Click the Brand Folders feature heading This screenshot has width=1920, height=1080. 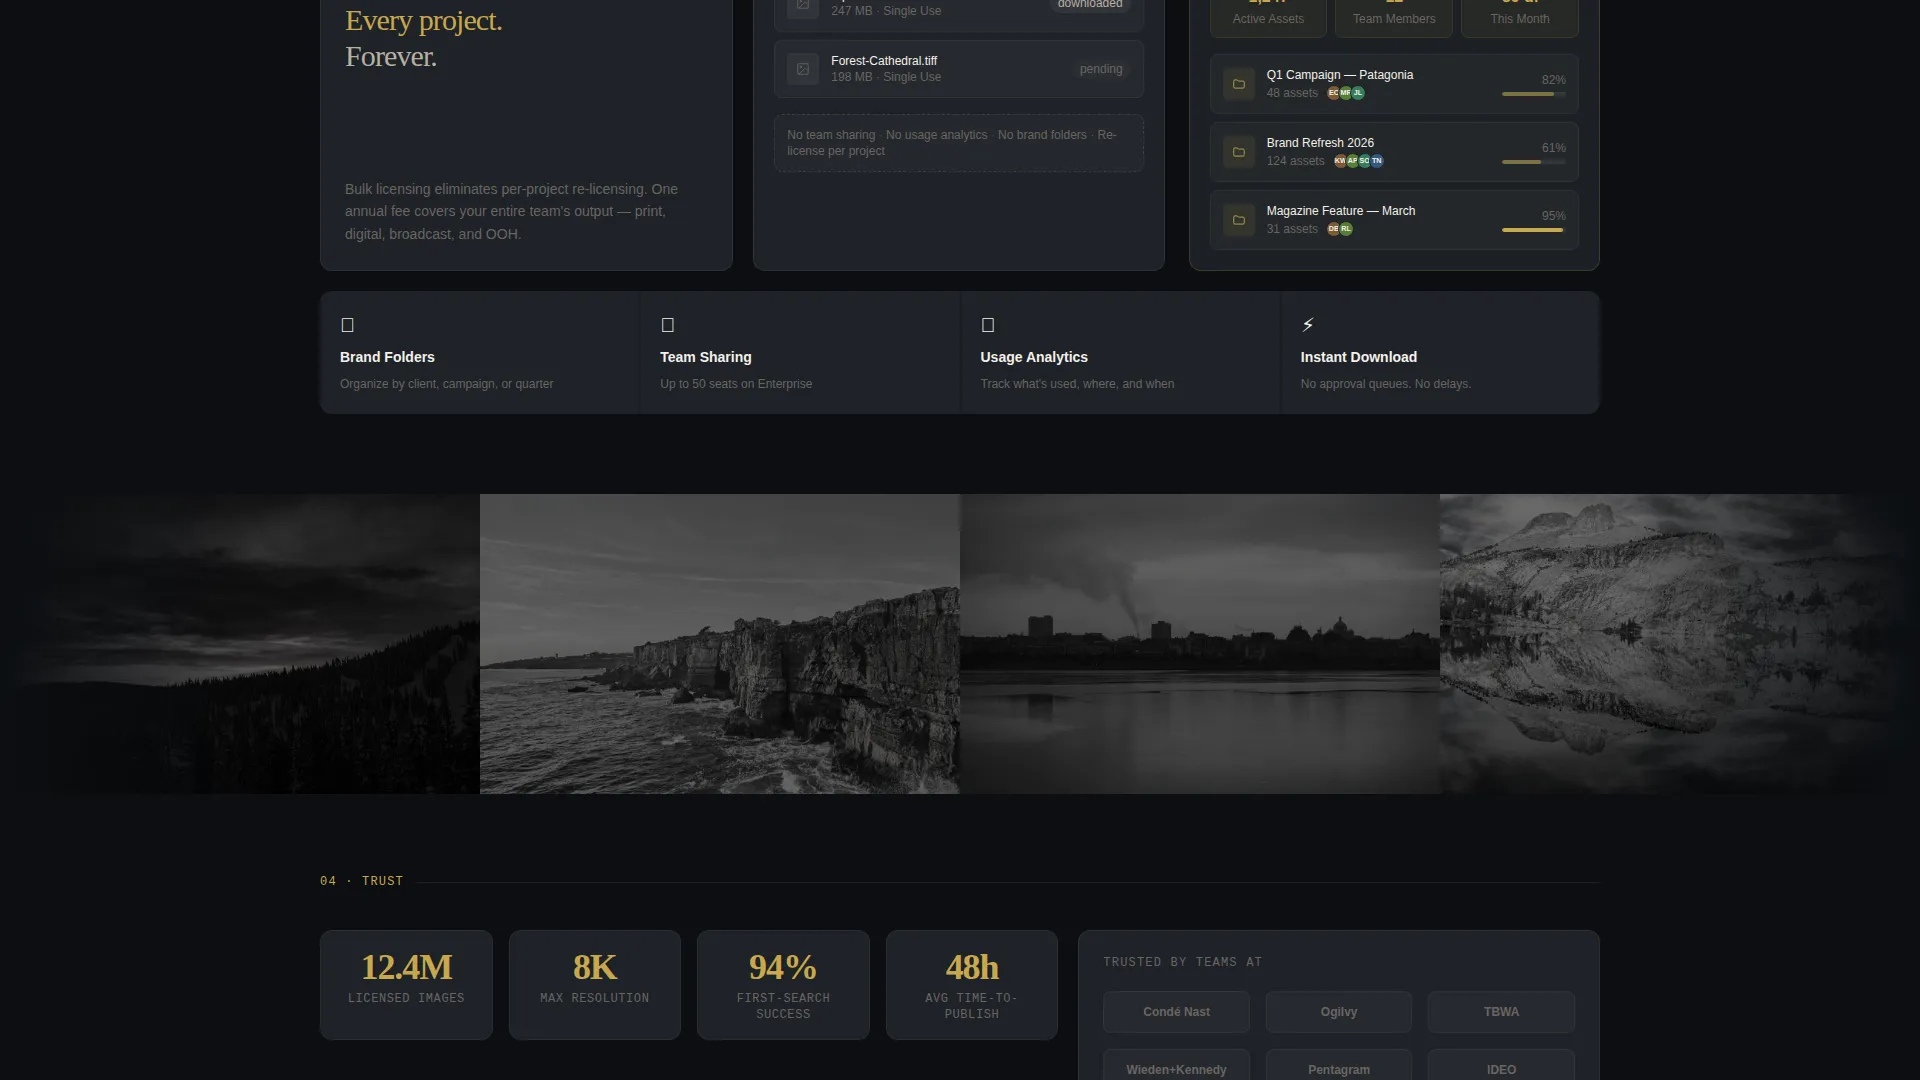(x=387, y=357)
